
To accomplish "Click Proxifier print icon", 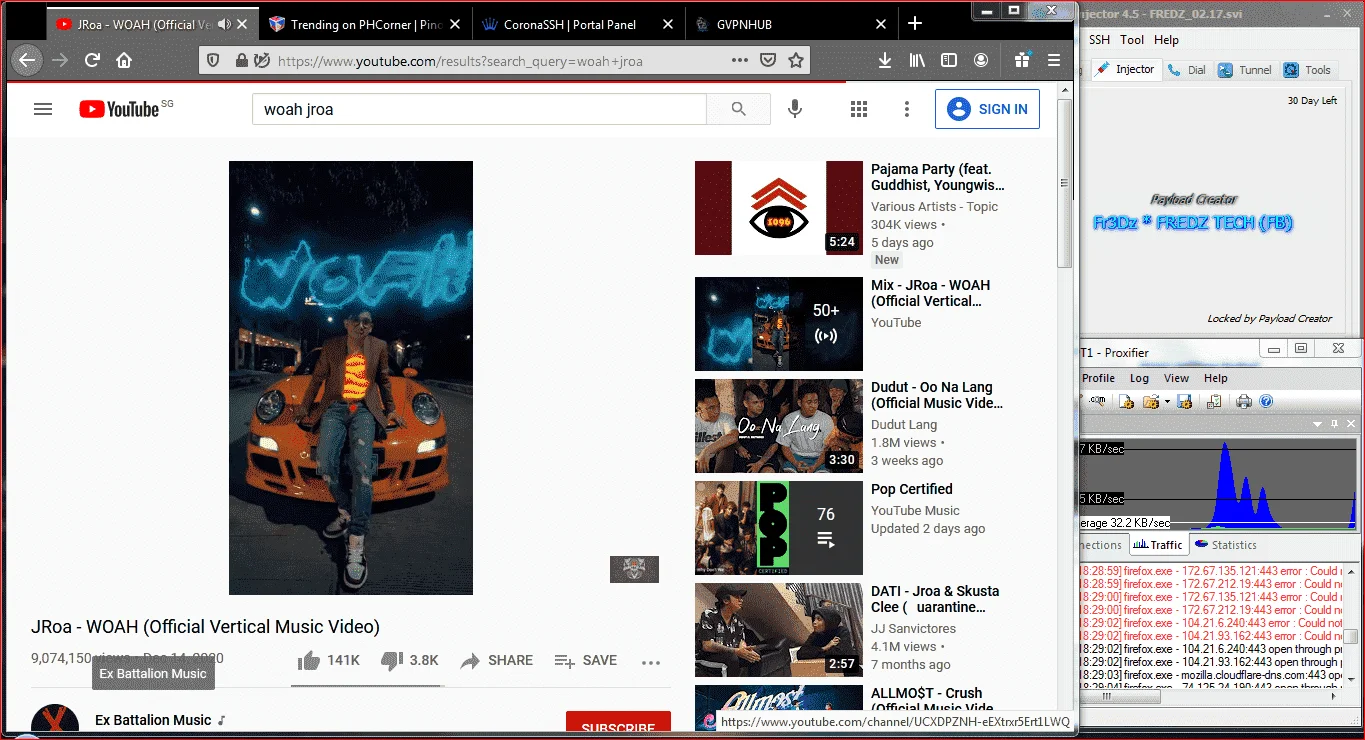I will click(x=1244, y=402).
